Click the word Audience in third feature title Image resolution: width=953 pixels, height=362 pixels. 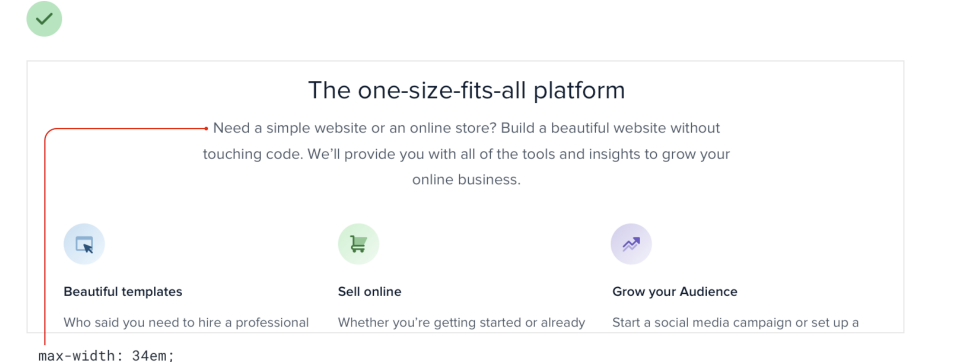point(710,292)
